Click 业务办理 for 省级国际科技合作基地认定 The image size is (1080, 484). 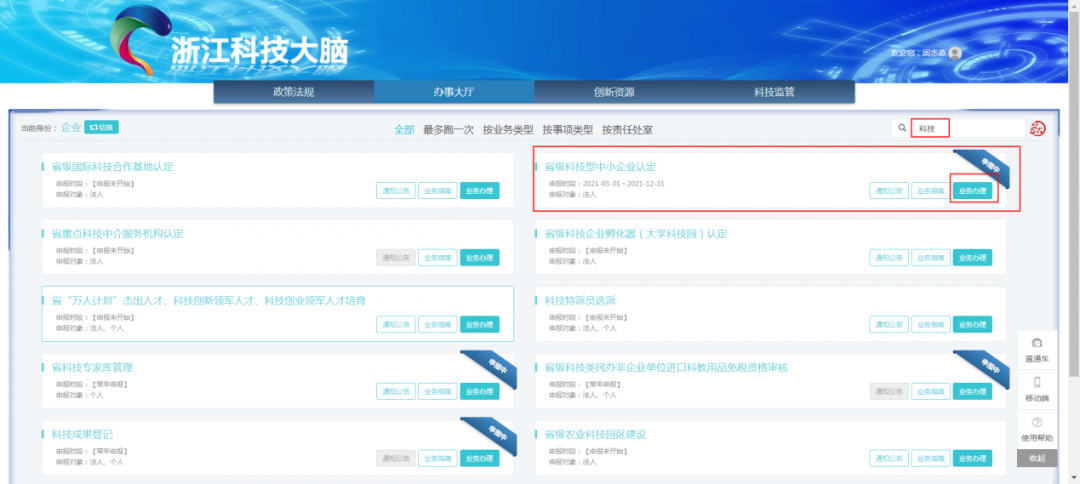(479, 191)
